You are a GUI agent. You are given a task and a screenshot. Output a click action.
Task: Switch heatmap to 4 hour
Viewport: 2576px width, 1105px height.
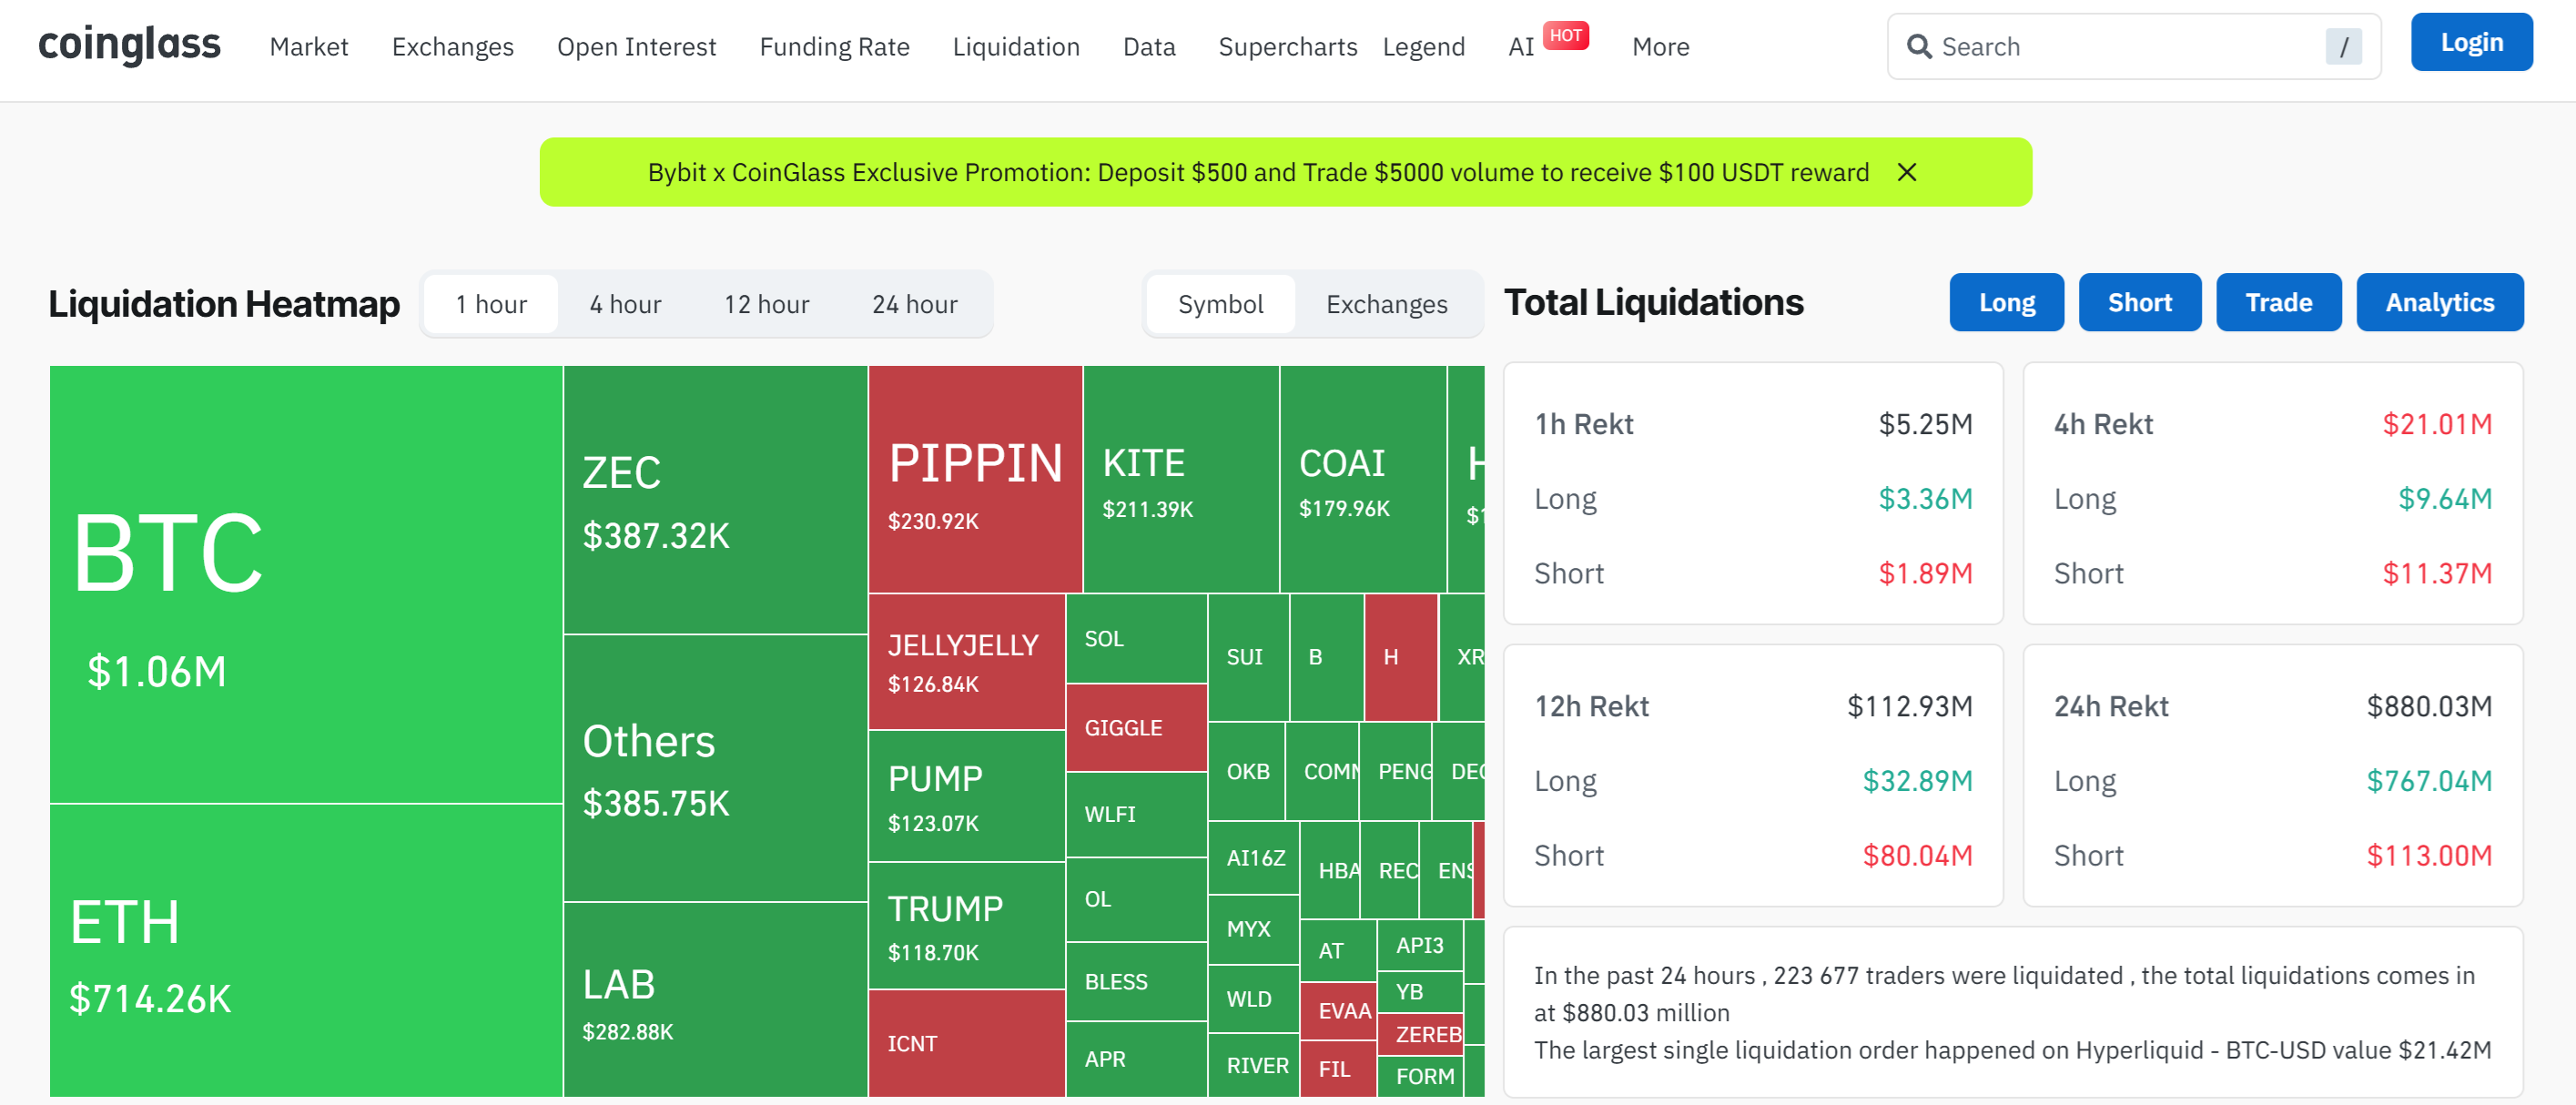(625, 304)
